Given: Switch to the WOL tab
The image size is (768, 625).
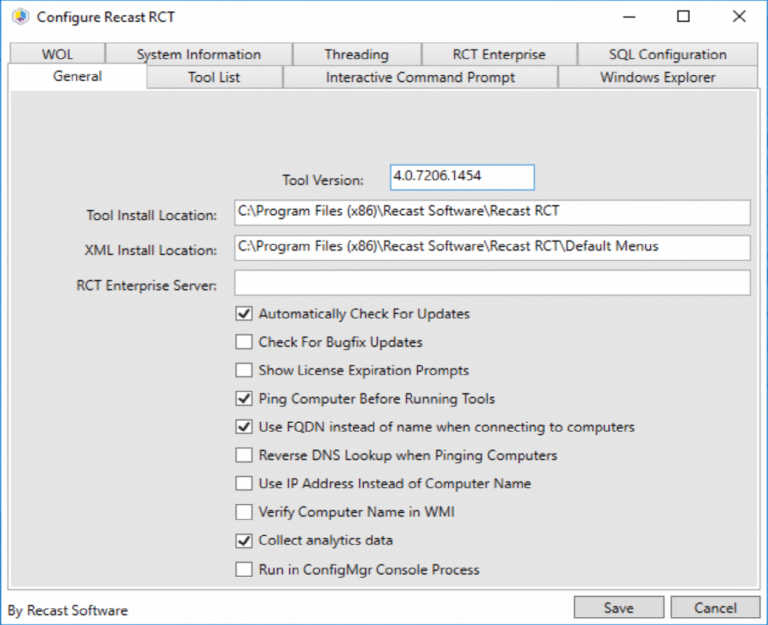Looking at the screenshot, I should [x=57, y=54].
